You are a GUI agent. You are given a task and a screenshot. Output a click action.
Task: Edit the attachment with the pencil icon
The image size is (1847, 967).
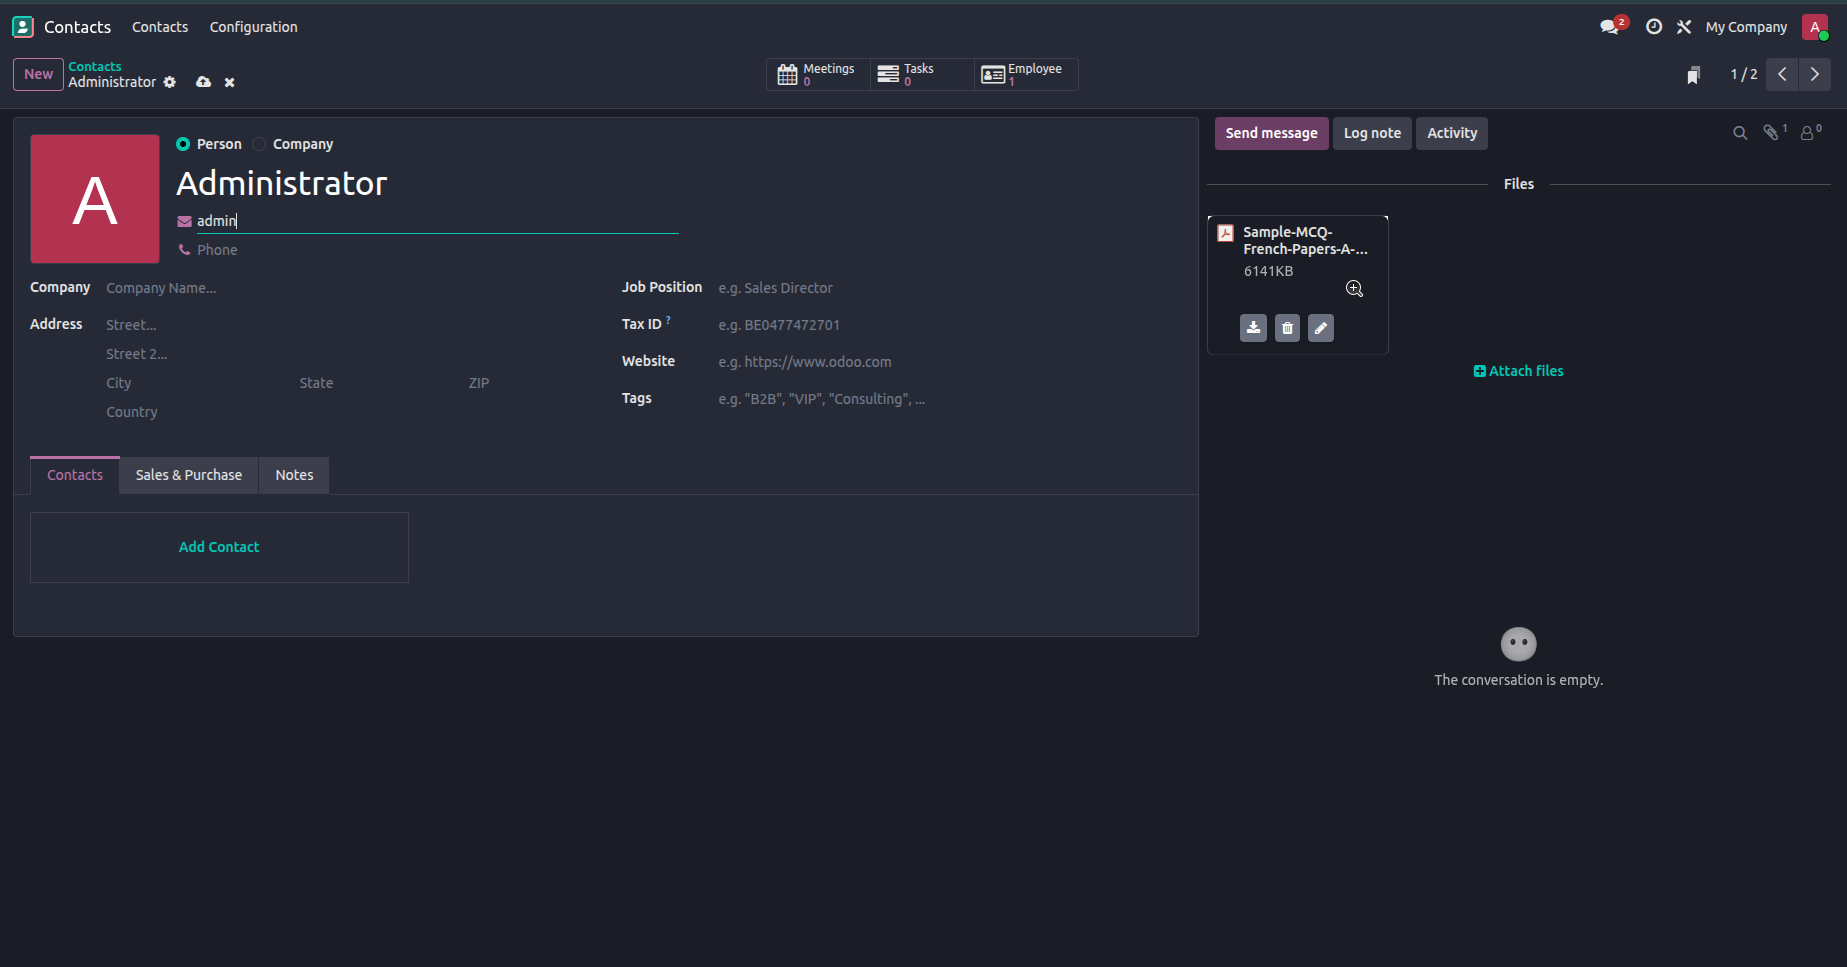click(x=1321, y=328)
